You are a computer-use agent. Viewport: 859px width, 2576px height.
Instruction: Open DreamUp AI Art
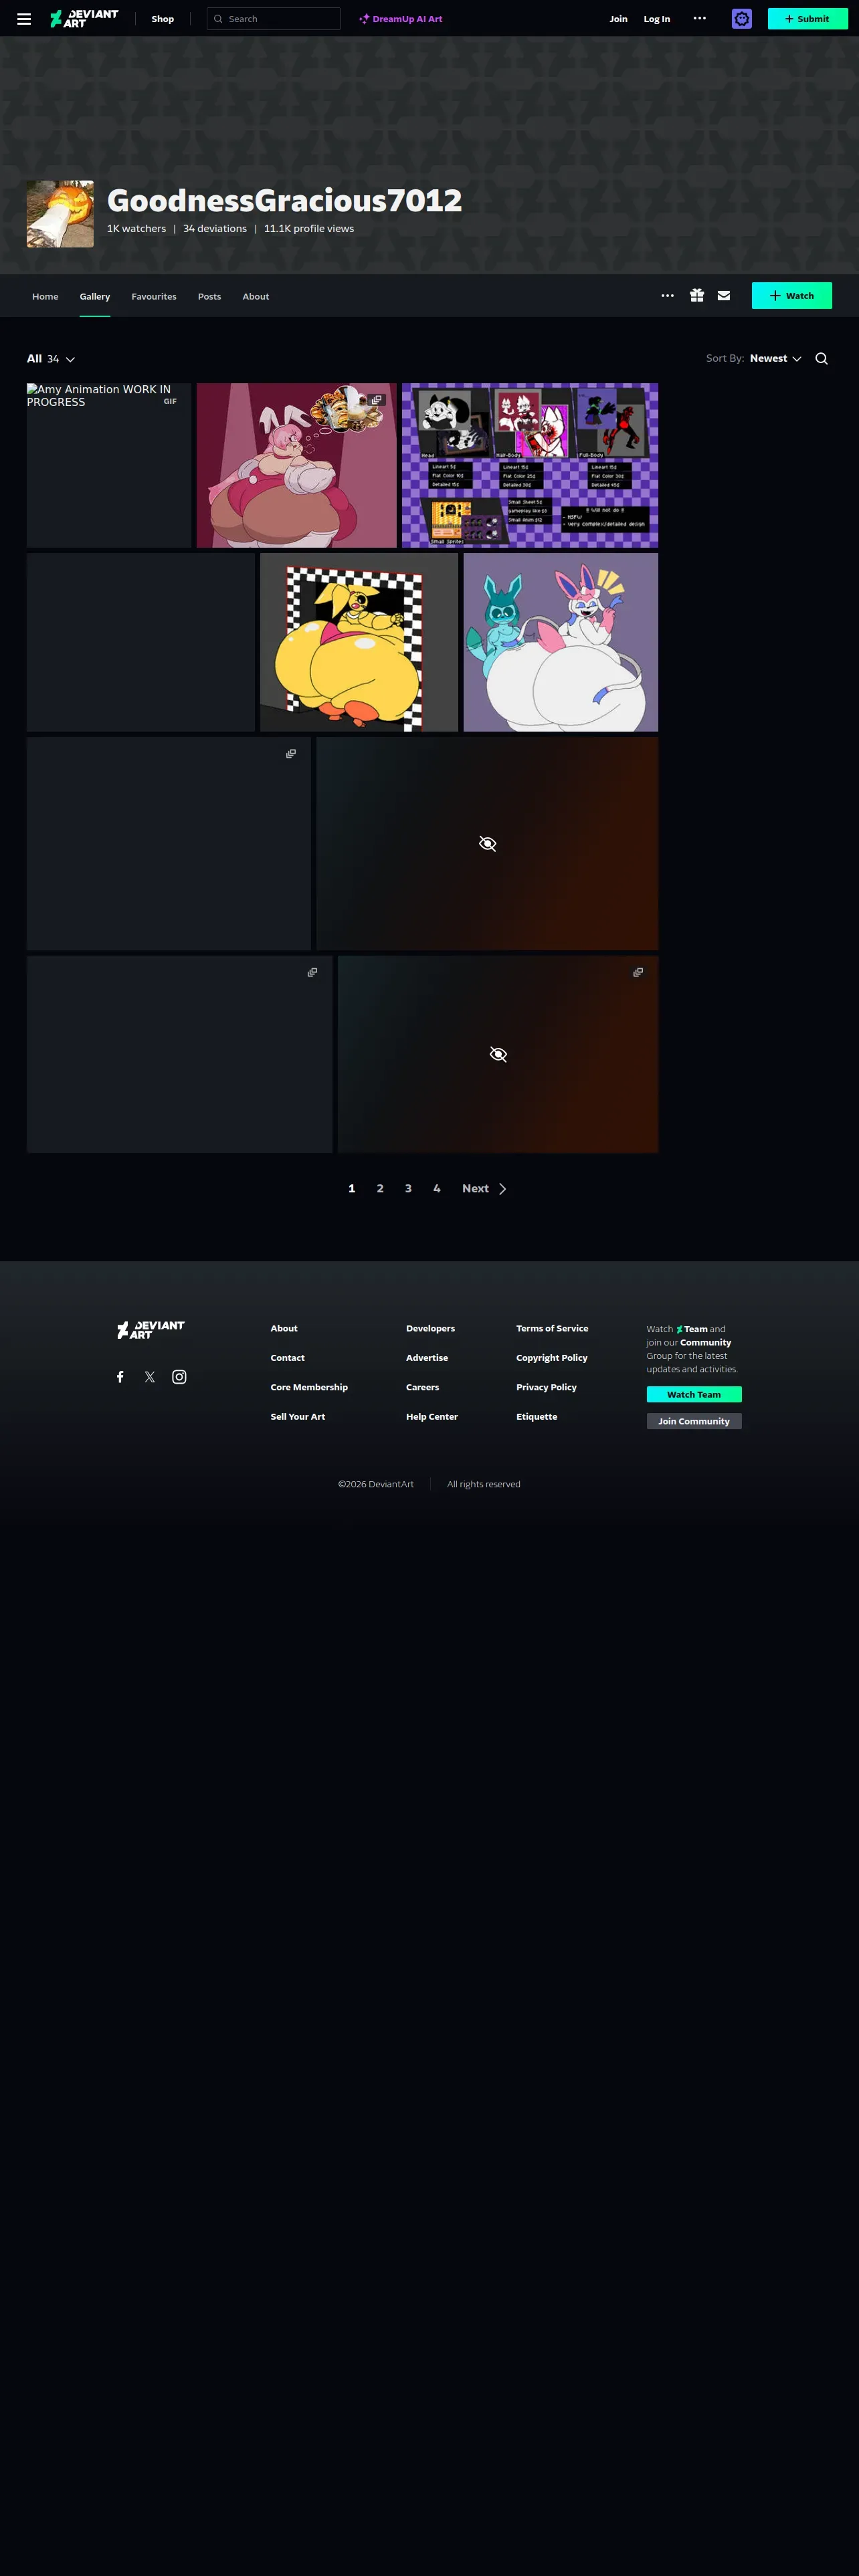[x=400, y=19]
